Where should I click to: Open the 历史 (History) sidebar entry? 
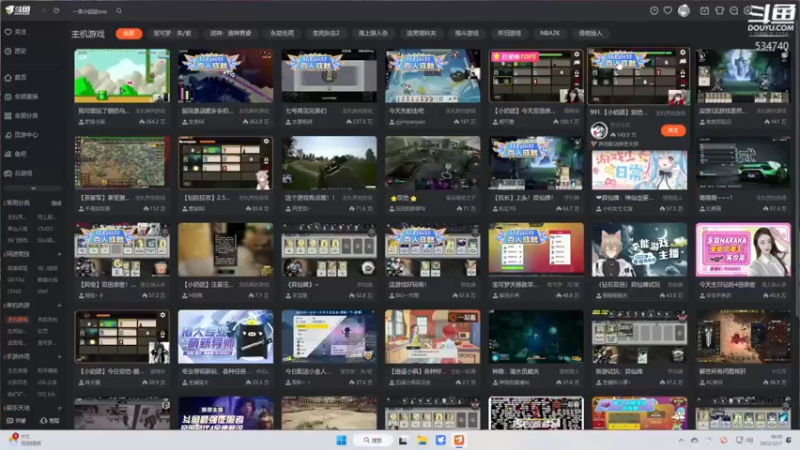point(16,52)
